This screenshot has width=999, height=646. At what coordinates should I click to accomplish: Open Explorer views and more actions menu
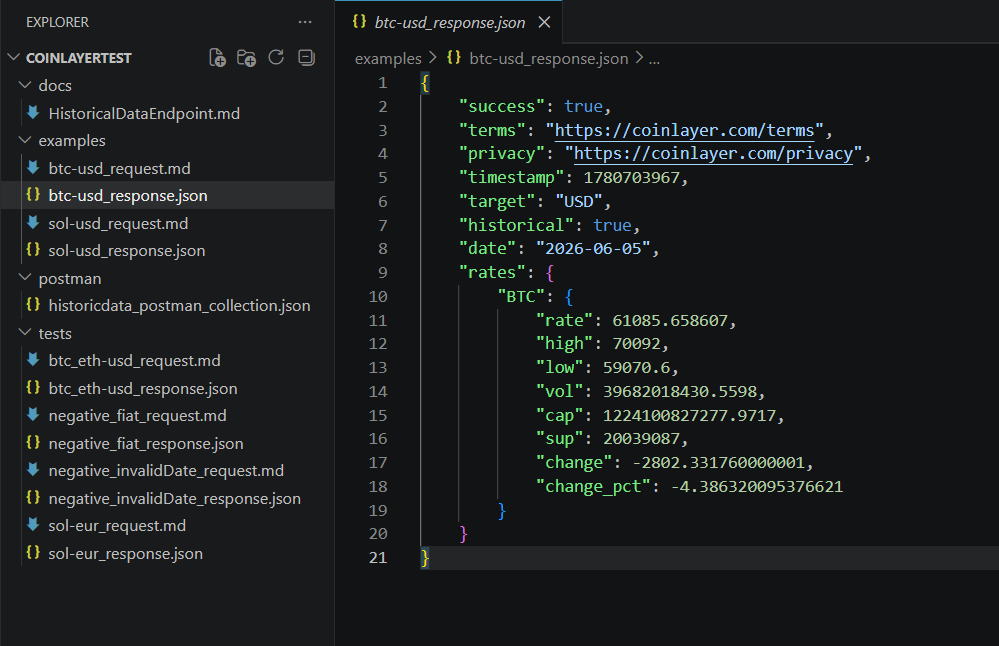305,22
